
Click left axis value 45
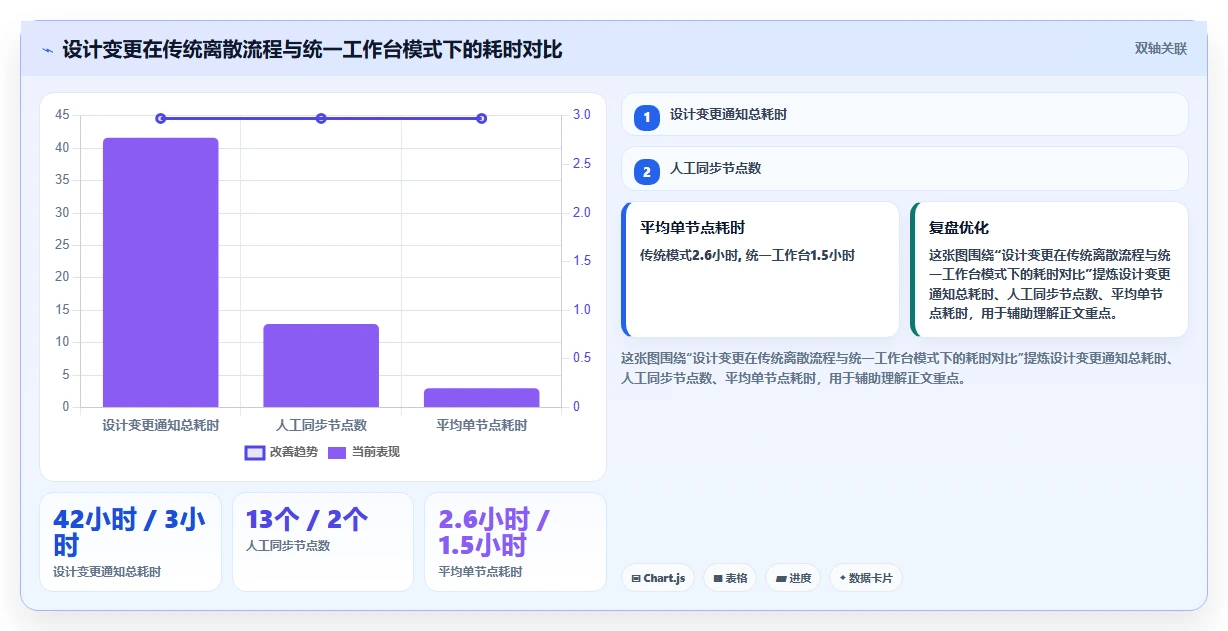click(62, 115)
